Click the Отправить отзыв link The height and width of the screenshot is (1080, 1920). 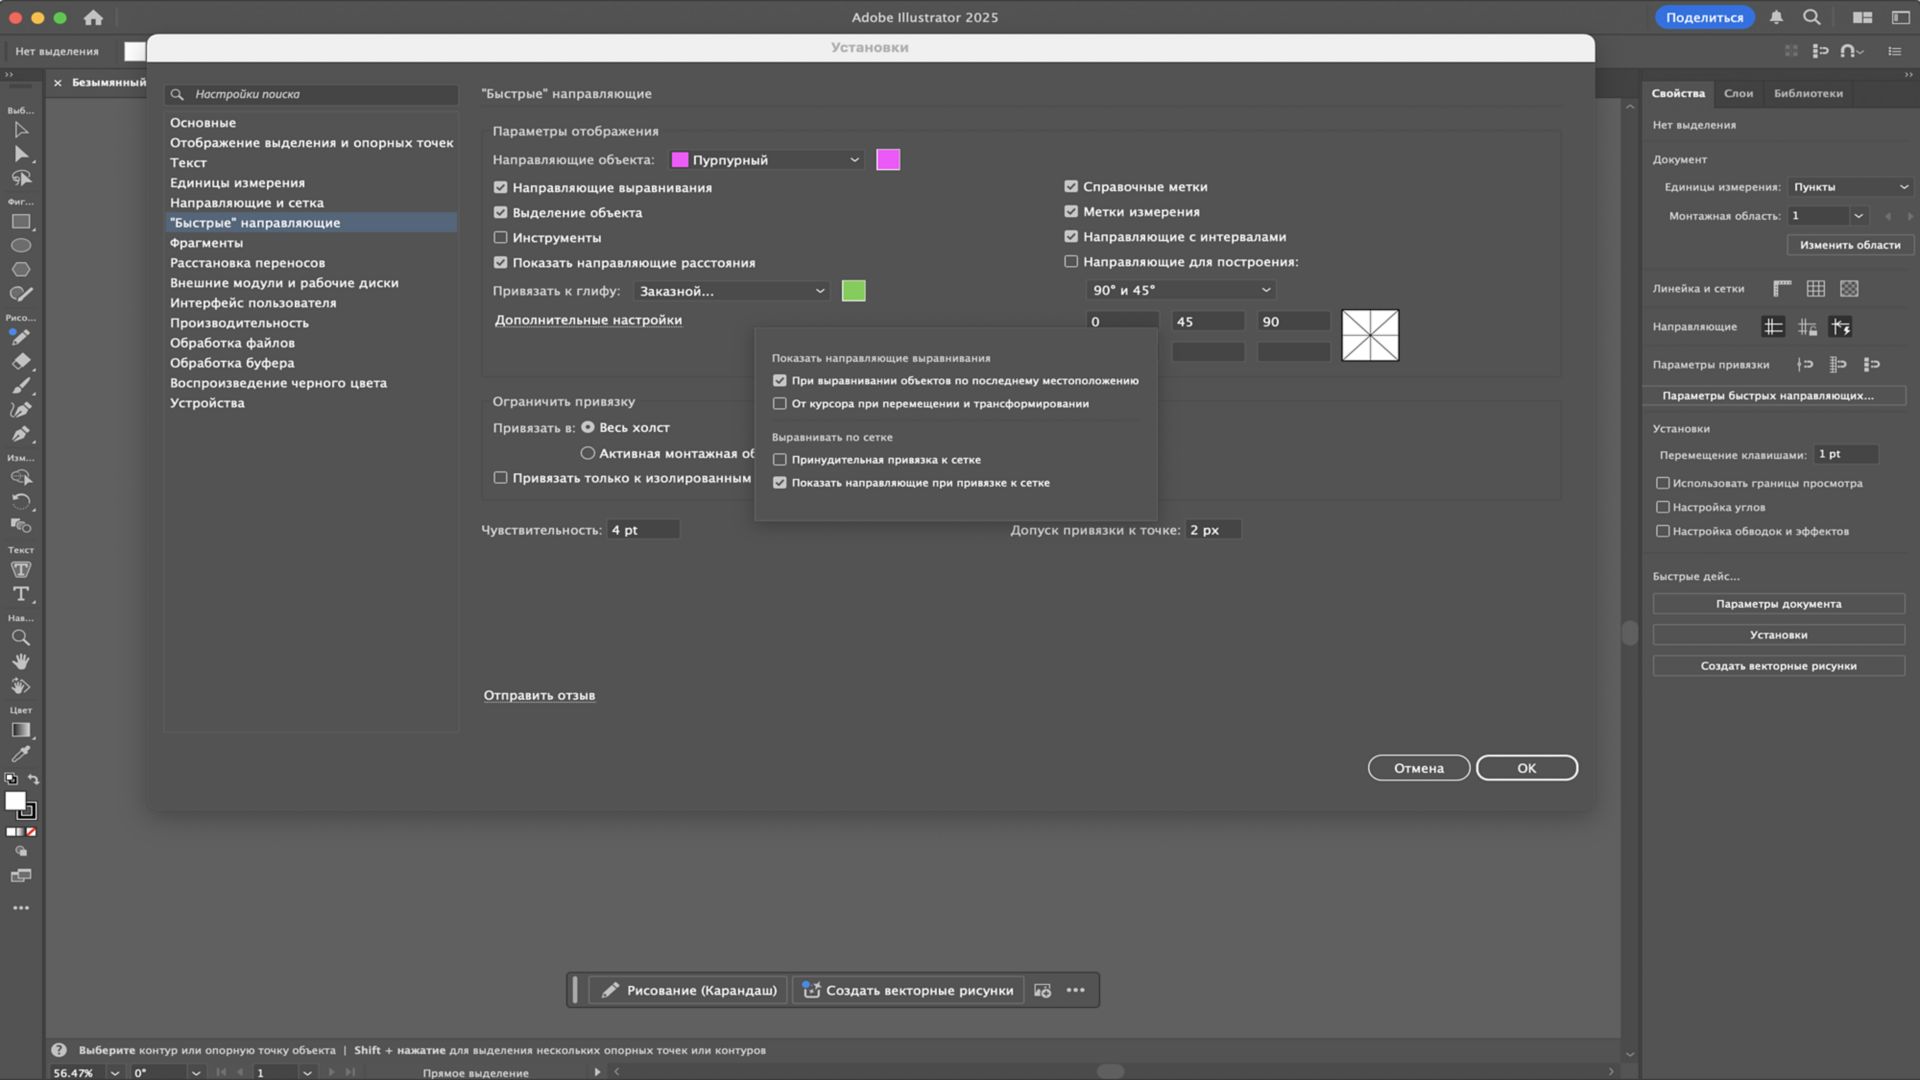[539, 695]
